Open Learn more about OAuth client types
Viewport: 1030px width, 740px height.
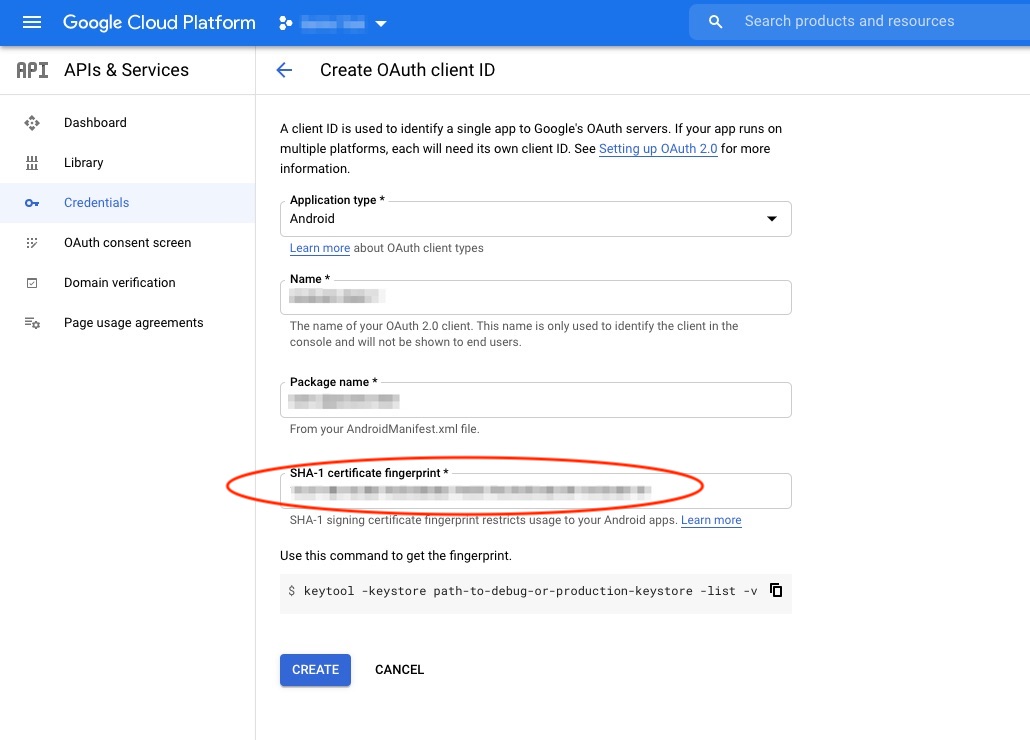pyautogui.click(x=320, y=248)
